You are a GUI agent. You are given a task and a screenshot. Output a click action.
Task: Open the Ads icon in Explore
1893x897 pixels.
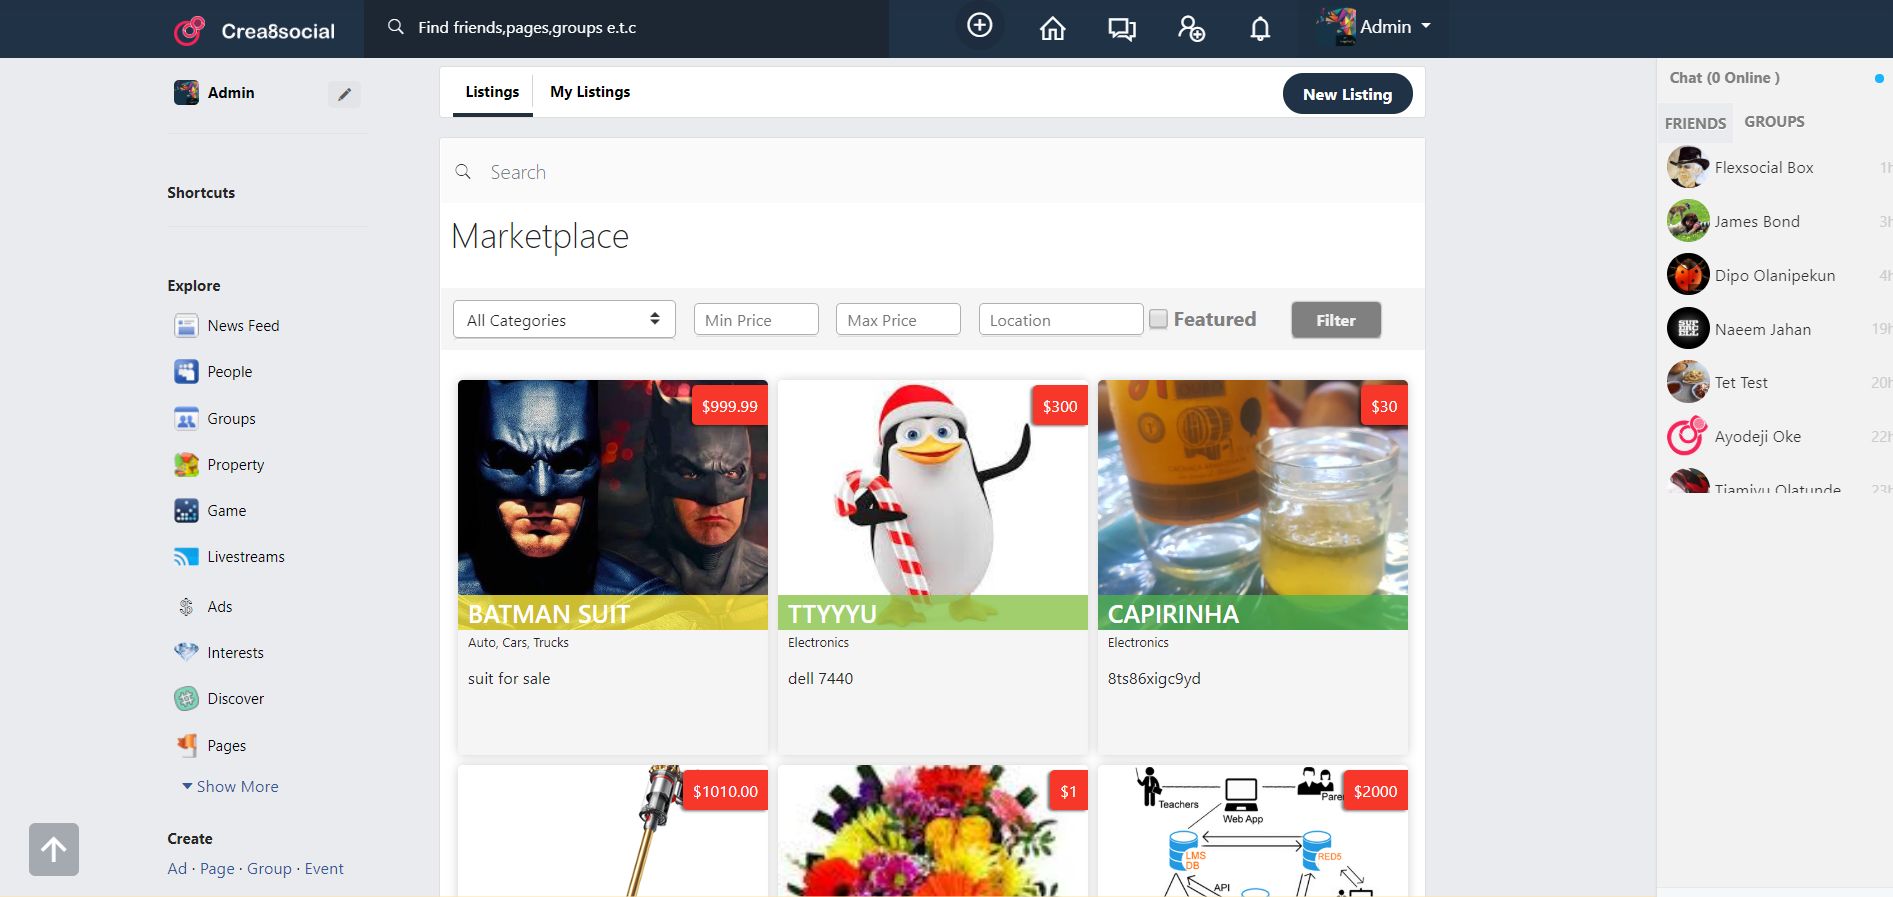click(x=186, y=607)
